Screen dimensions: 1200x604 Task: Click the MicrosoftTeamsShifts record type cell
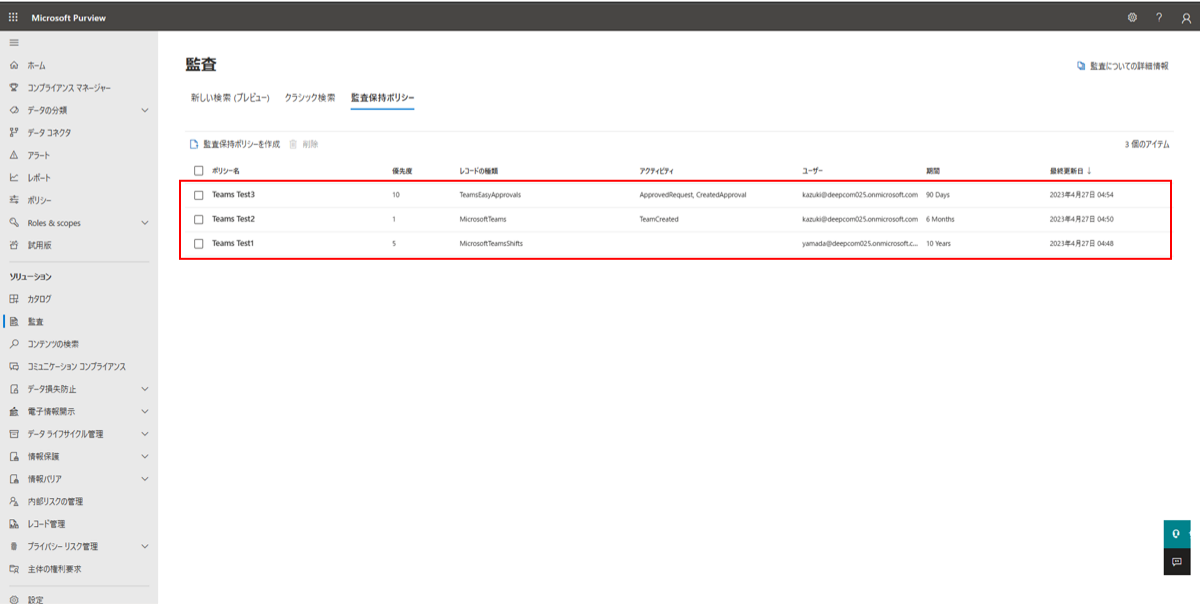[491, 243]
